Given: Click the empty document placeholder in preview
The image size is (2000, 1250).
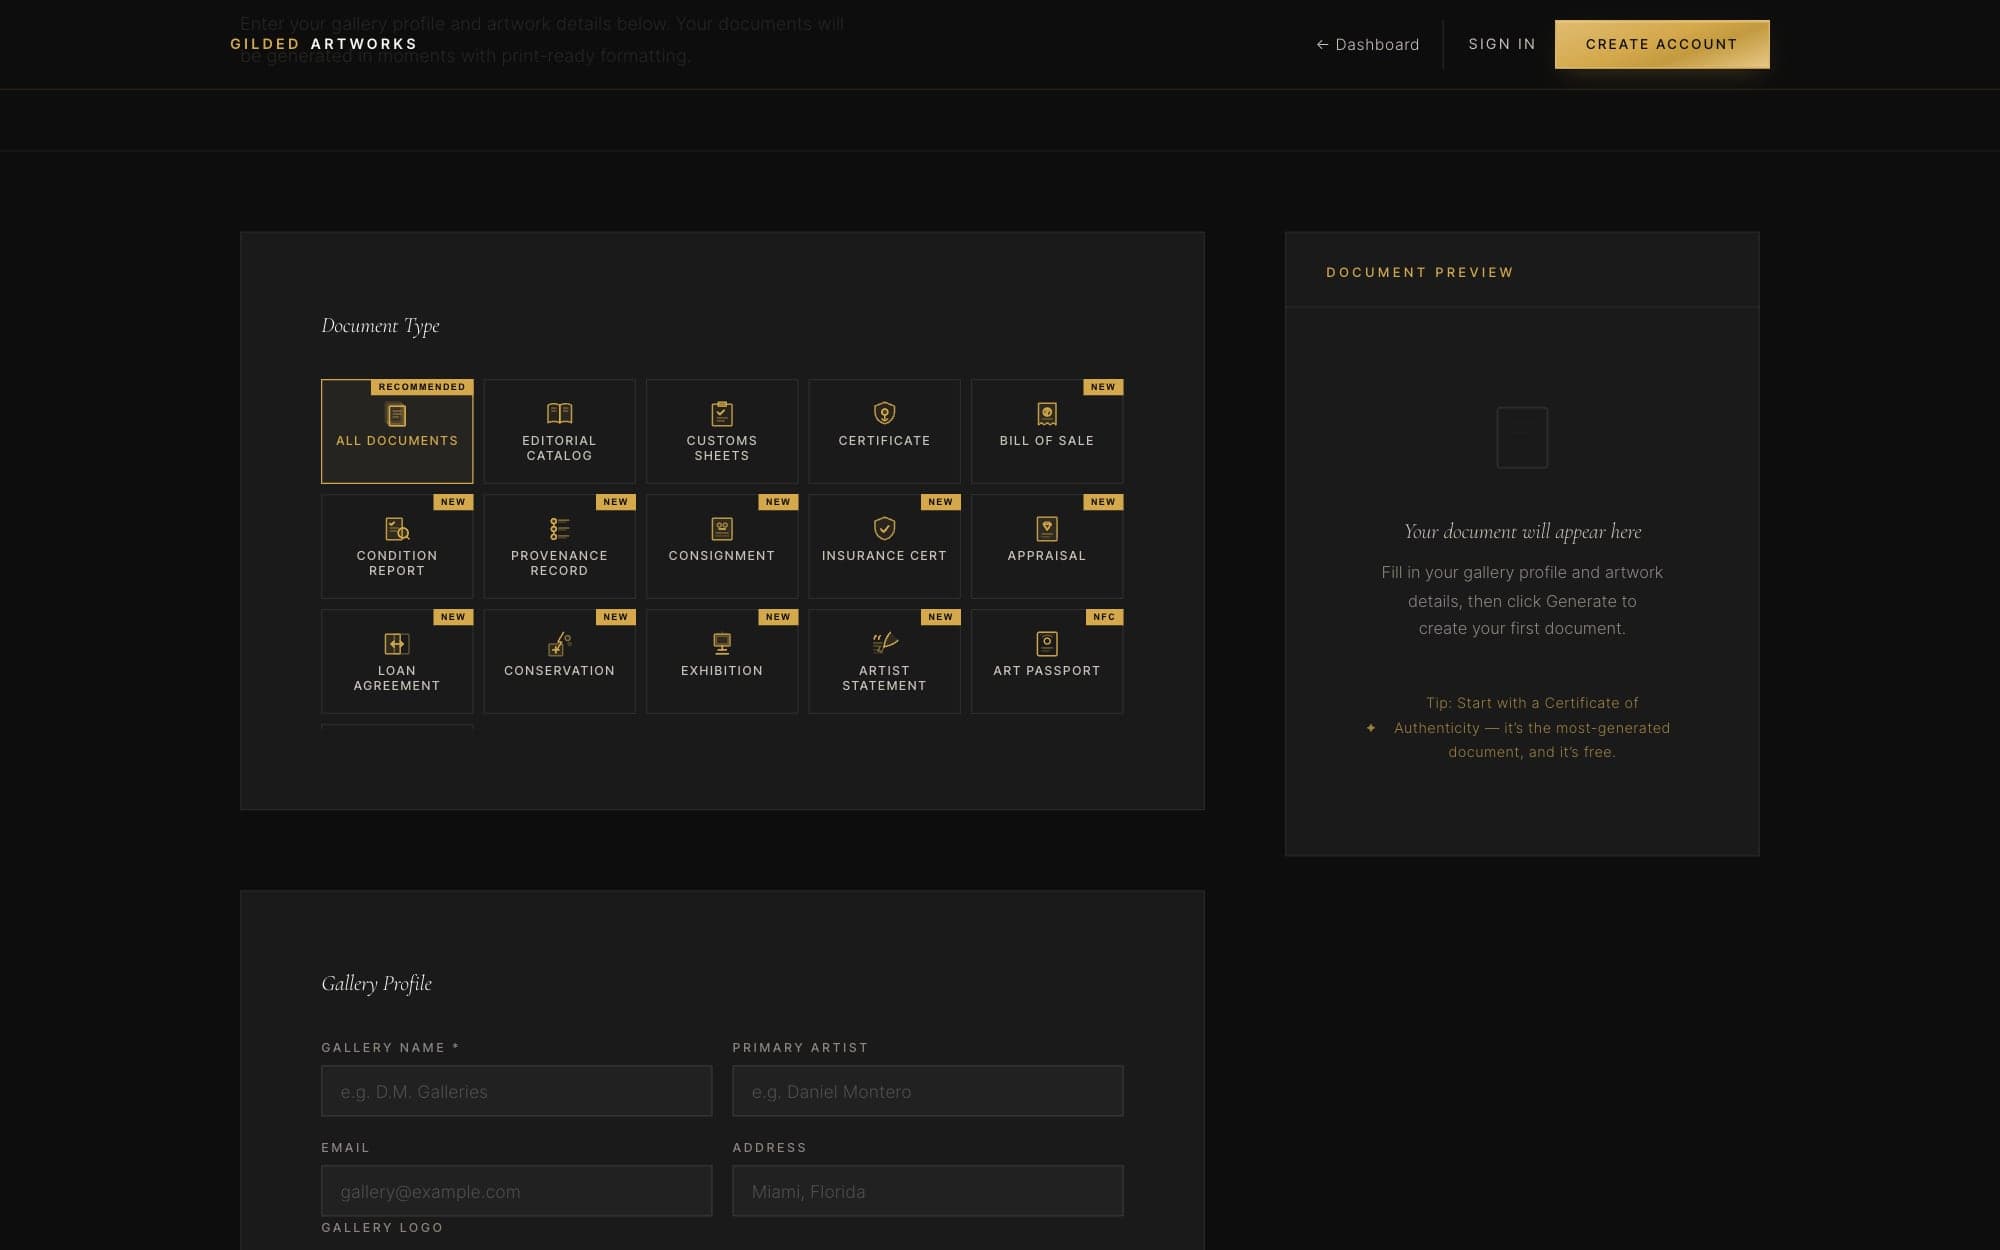Looking at the screenshot, I should coord(1522,437).
